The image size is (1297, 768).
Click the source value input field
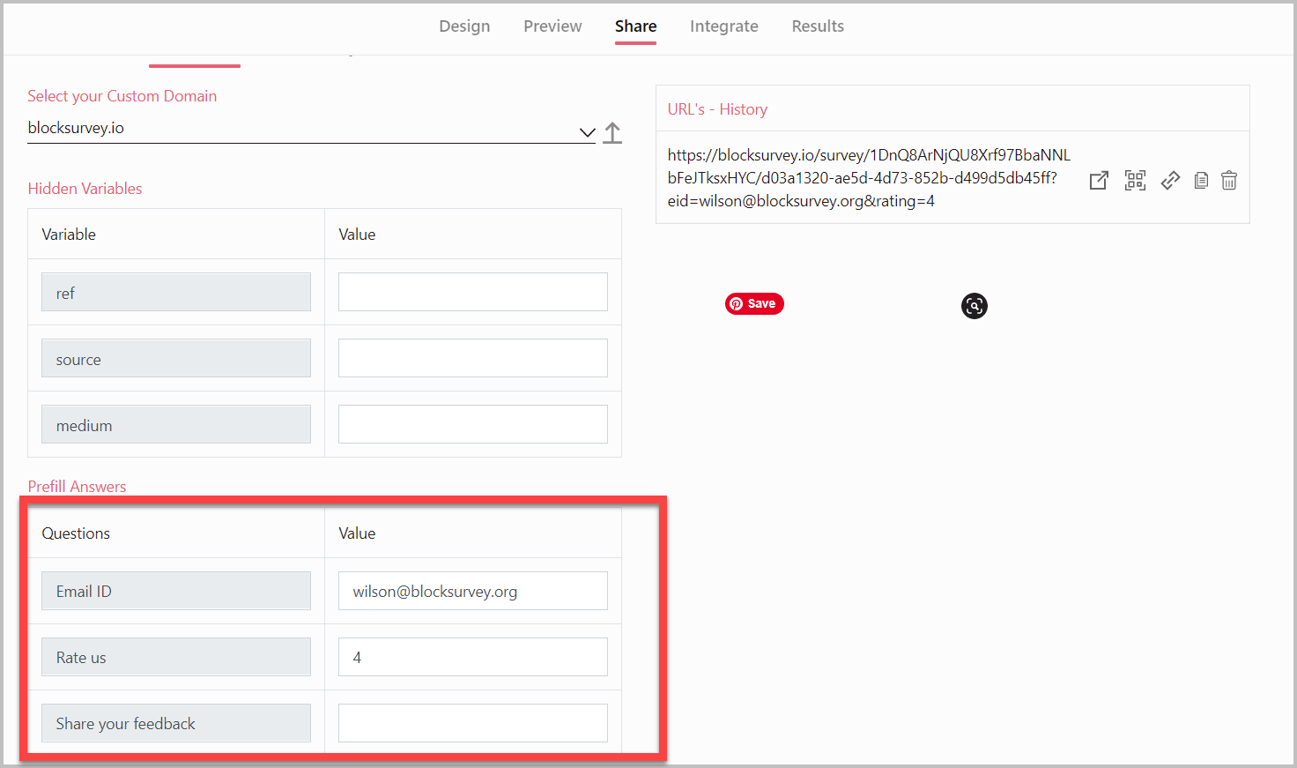(x=473, y=358)
